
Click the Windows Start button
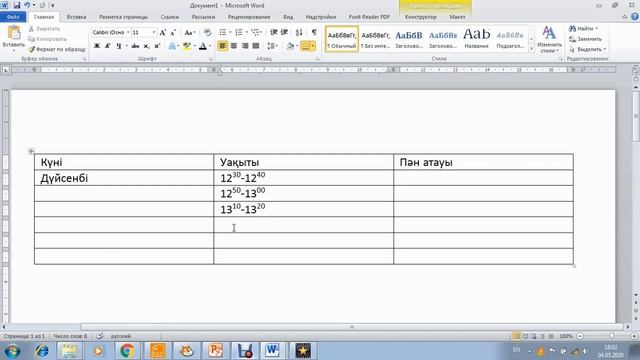tap(12, 351)
